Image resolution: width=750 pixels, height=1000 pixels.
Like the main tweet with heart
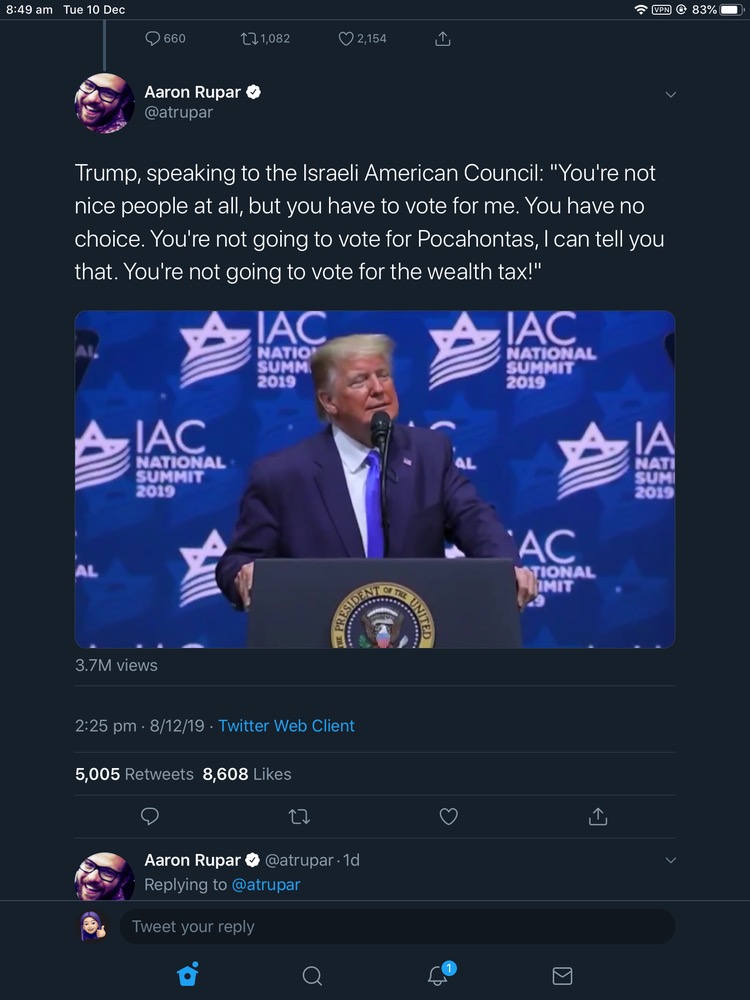(449, 816)
